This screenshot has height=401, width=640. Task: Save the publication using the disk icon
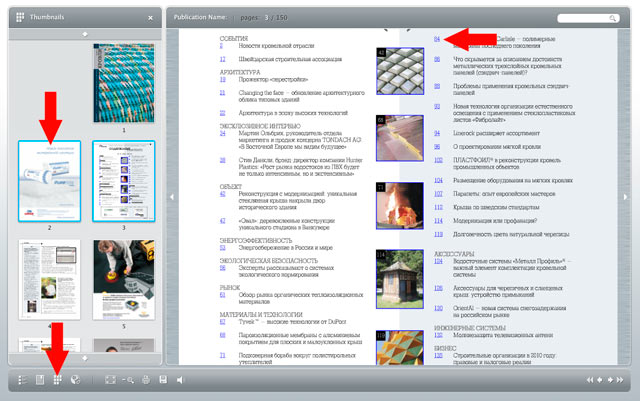tap(163, 380)
